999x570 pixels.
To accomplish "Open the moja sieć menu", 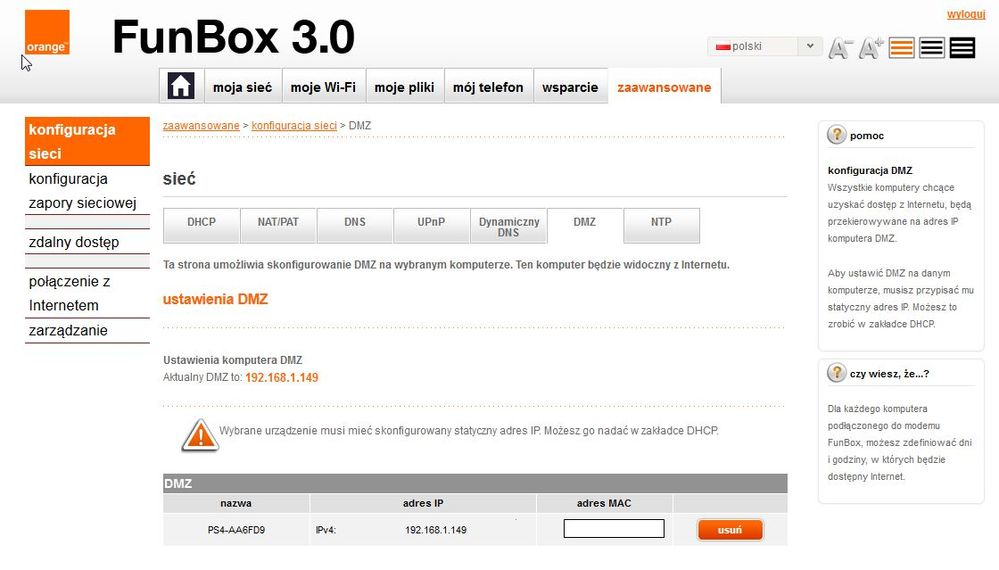I will [242, 87].
